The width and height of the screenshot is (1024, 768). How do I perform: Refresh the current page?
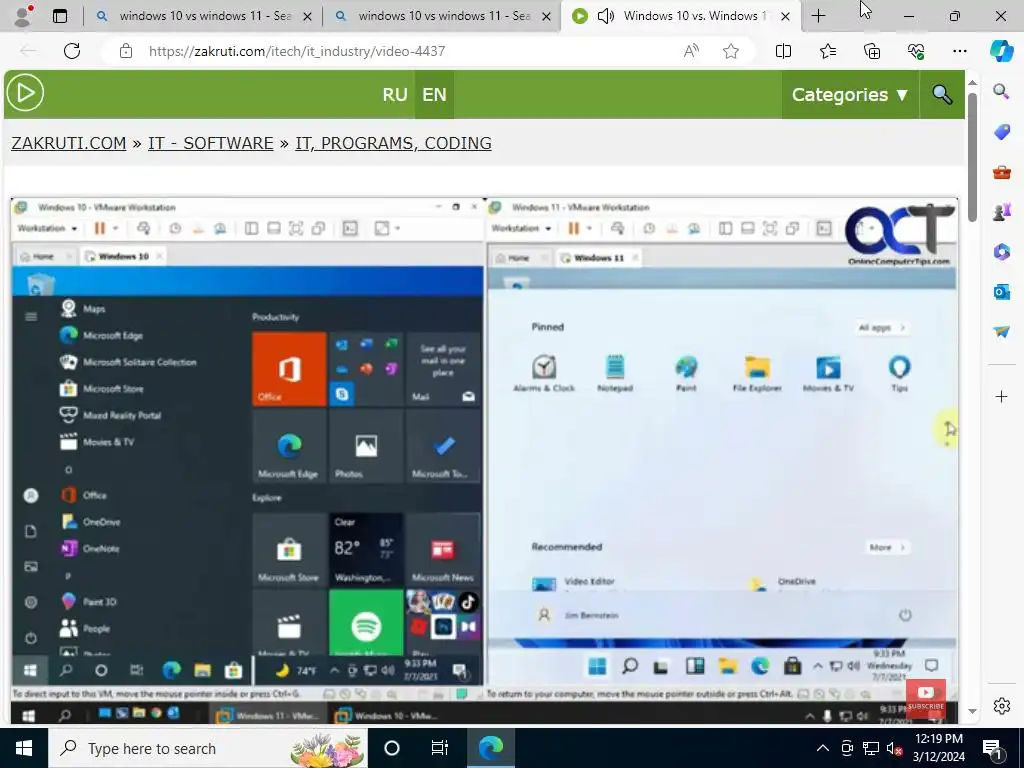click(x=72, y=51)
